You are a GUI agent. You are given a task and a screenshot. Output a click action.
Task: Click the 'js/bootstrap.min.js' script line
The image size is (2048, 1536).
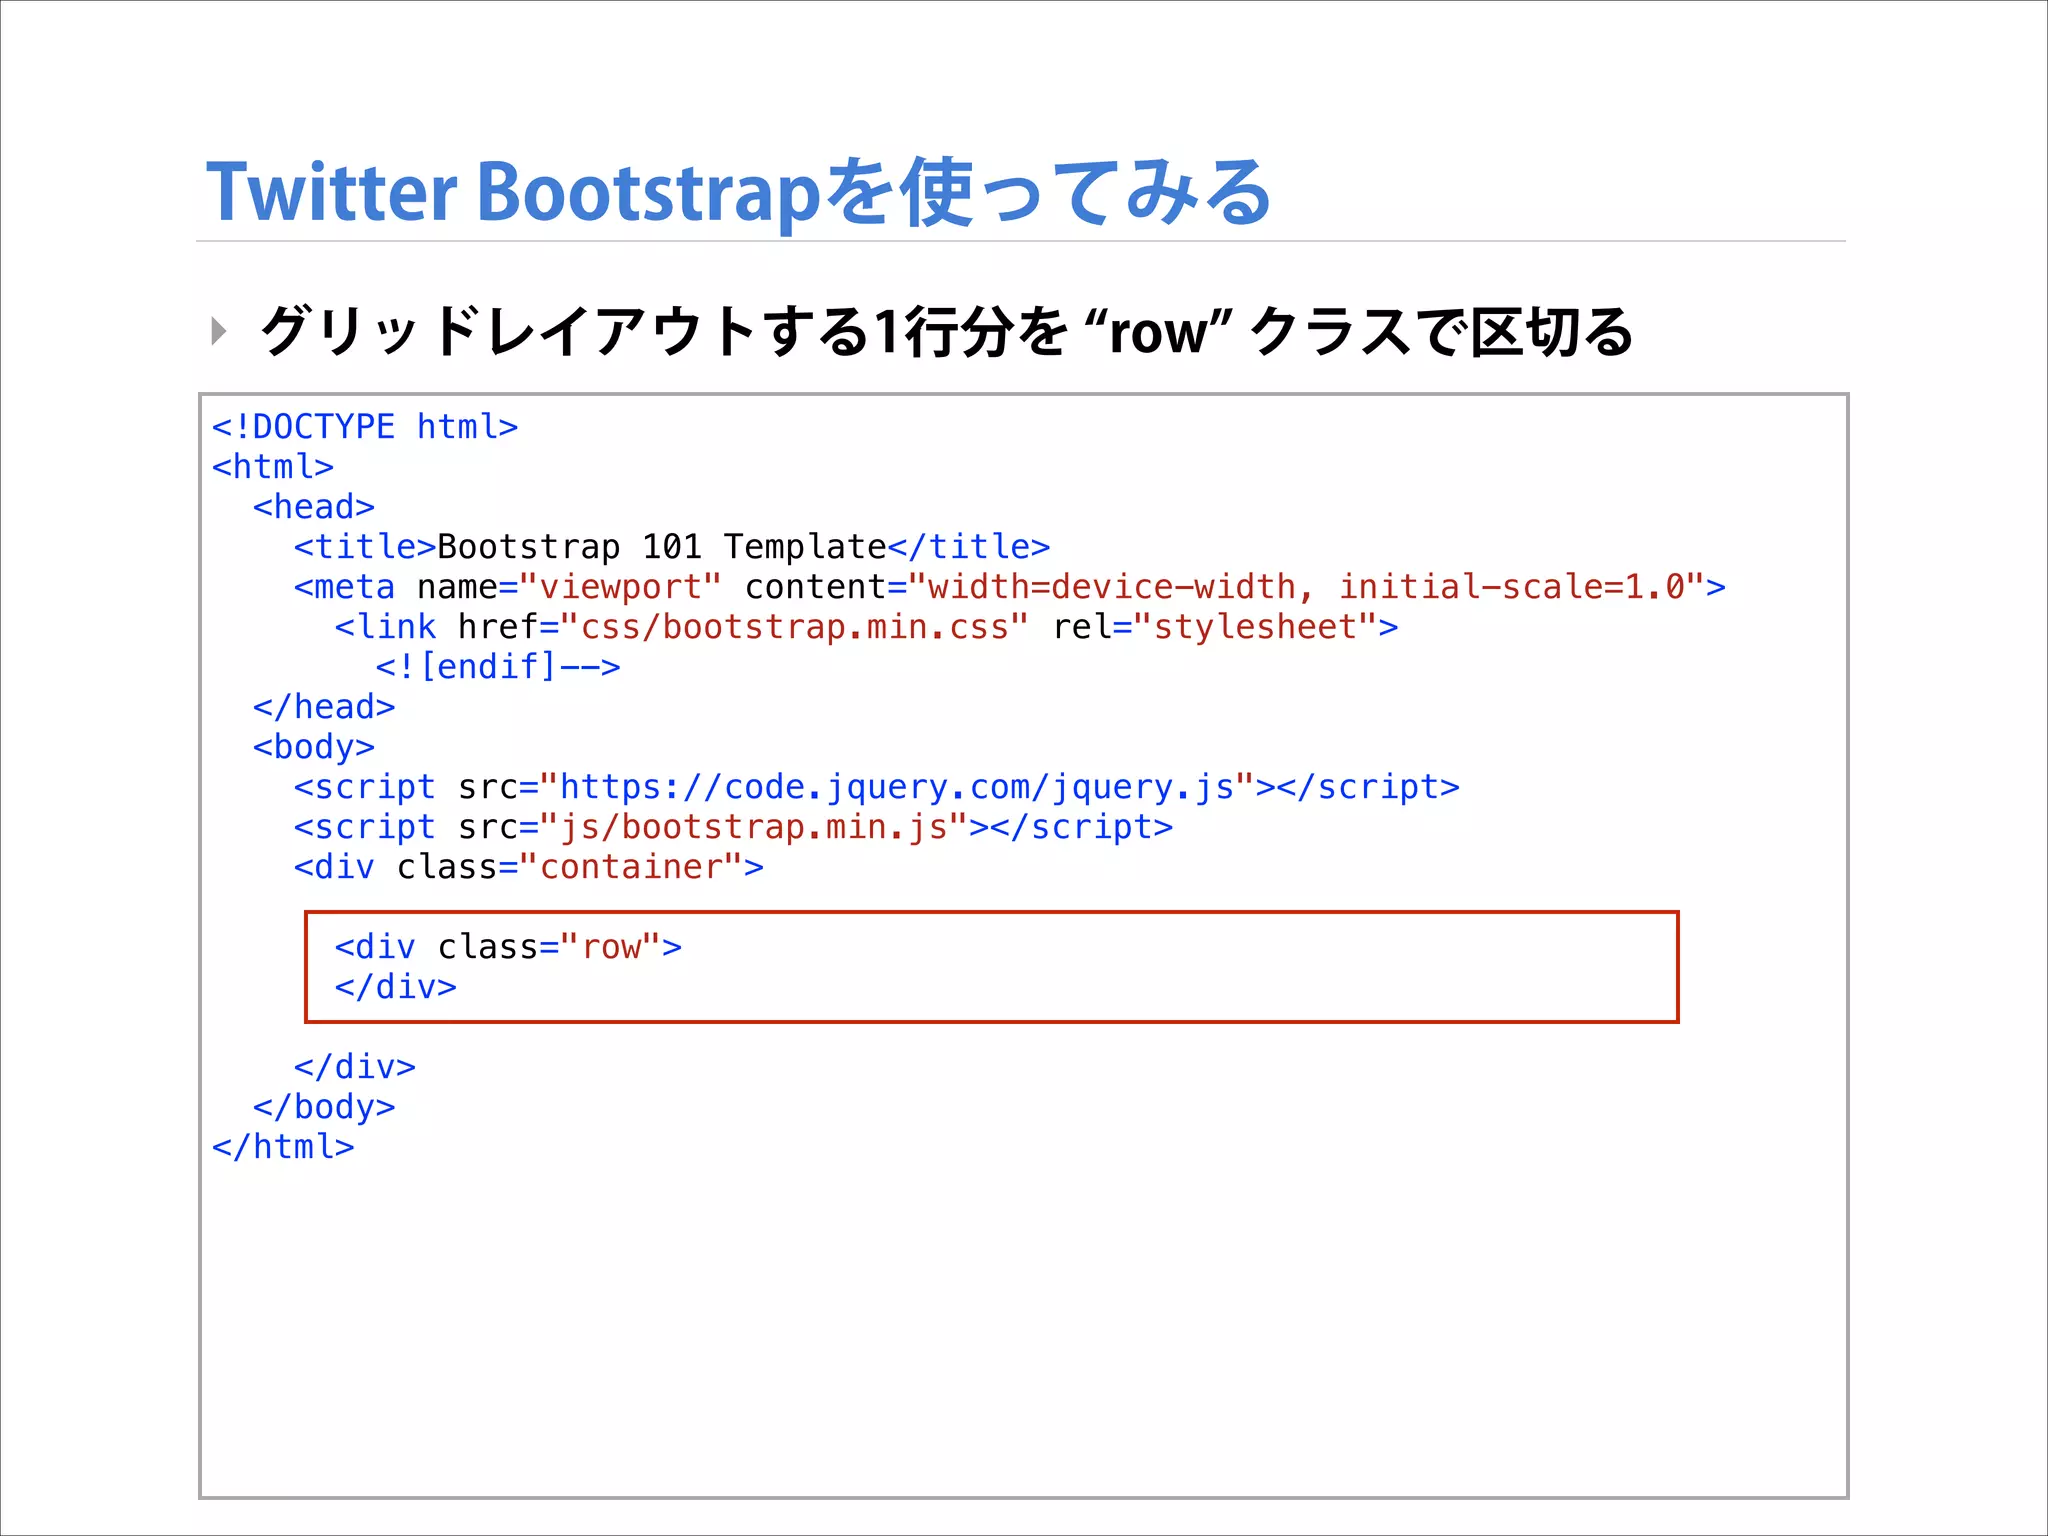click(733, 827)
